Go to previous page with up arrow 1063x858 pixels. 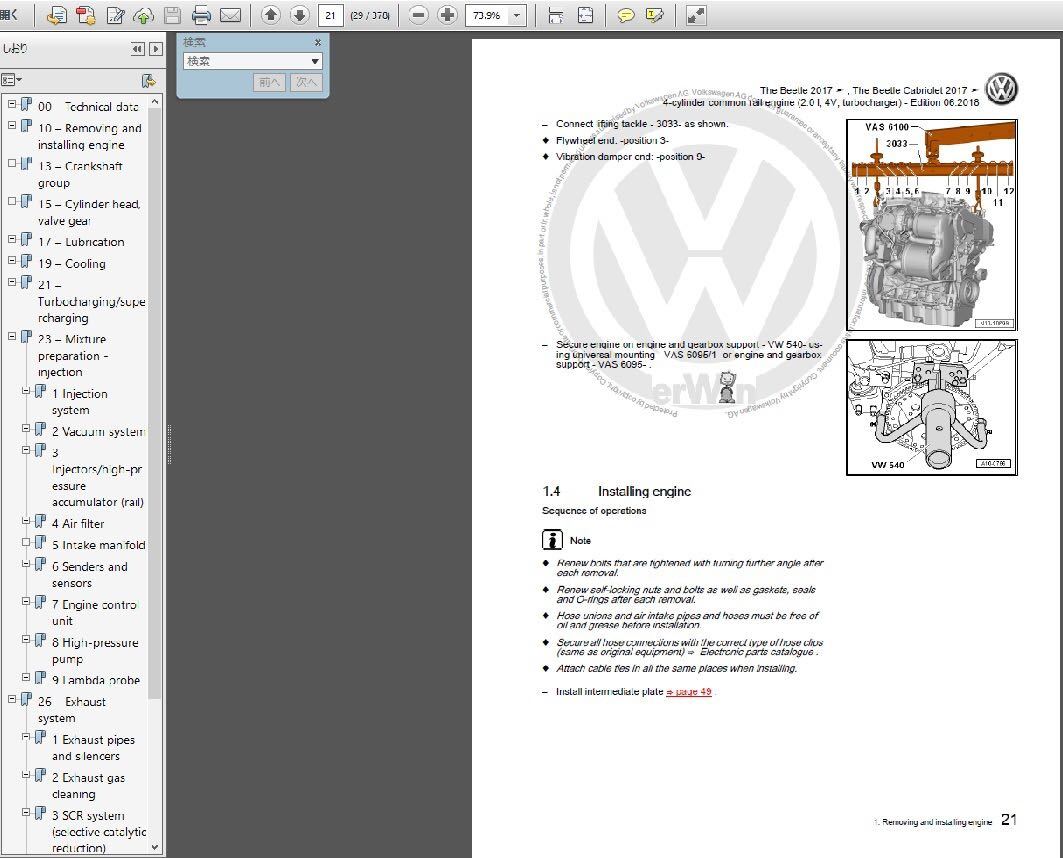[270, 15]
